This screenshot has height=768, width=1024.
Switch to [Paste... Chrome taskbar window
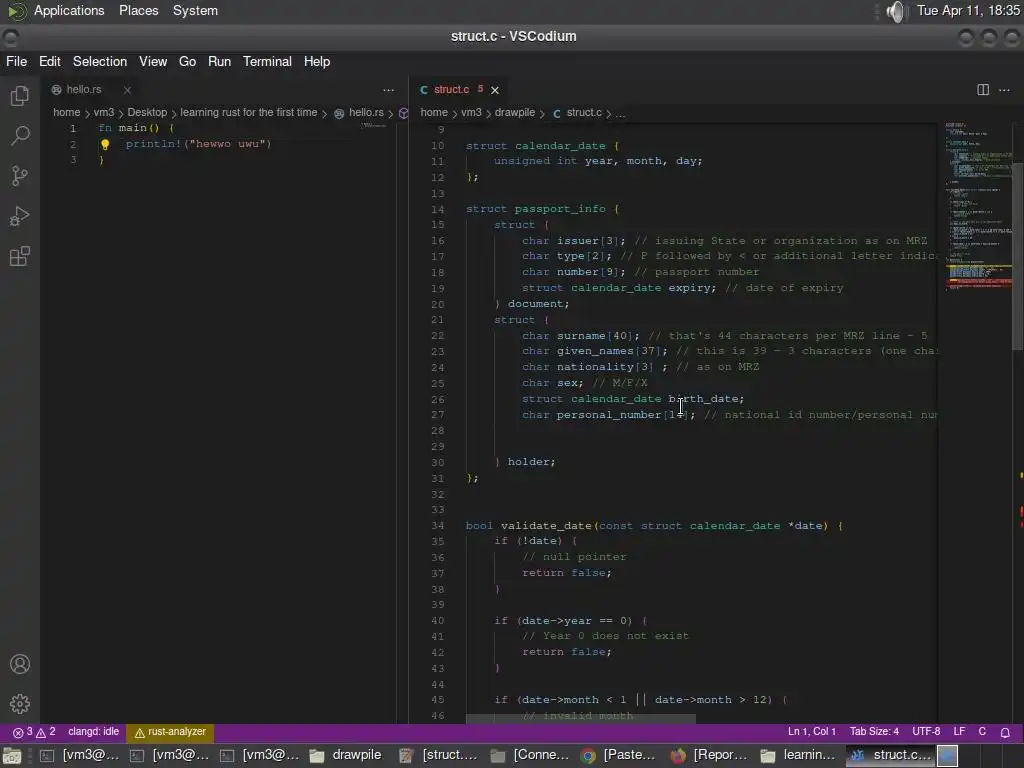618,756
